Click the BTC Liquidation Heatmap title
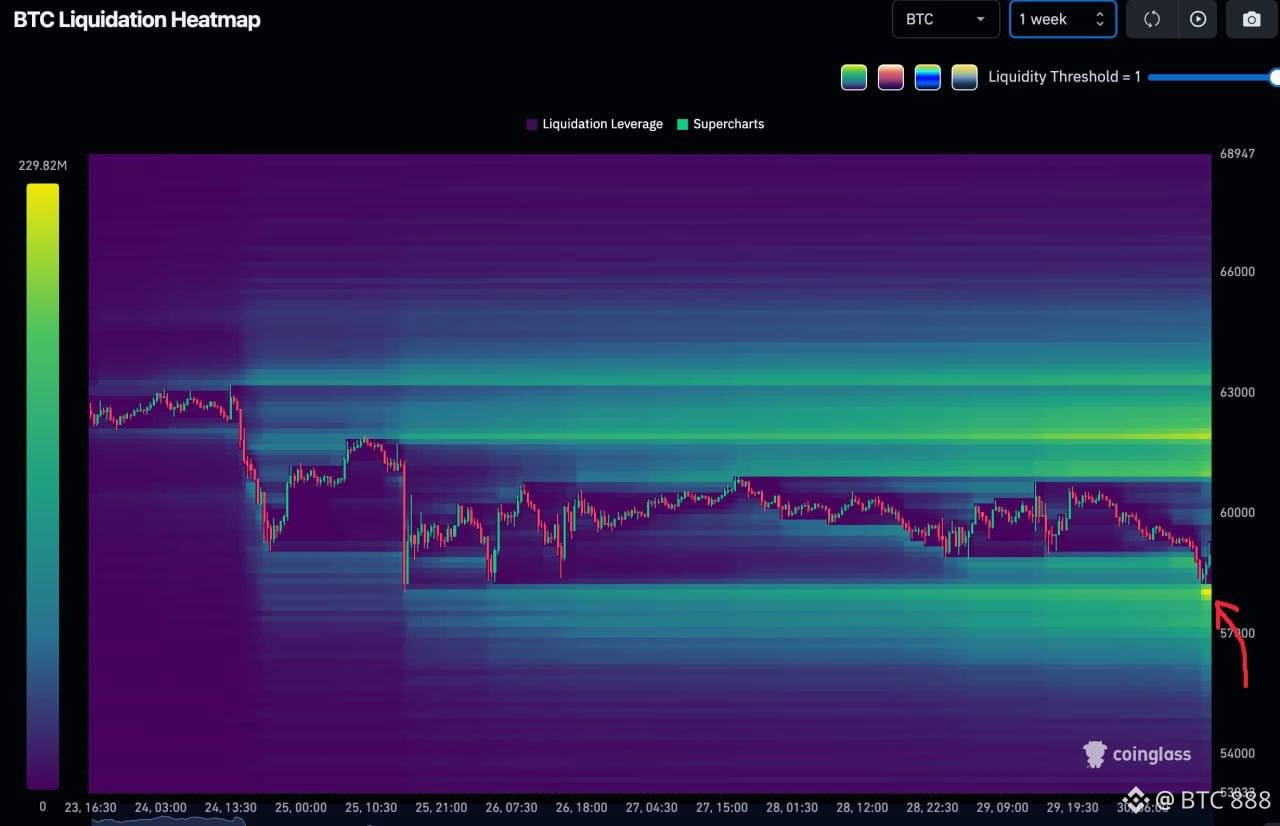Image resolution: width=1280 pixels, height=826 pixels. coord(137,20)
